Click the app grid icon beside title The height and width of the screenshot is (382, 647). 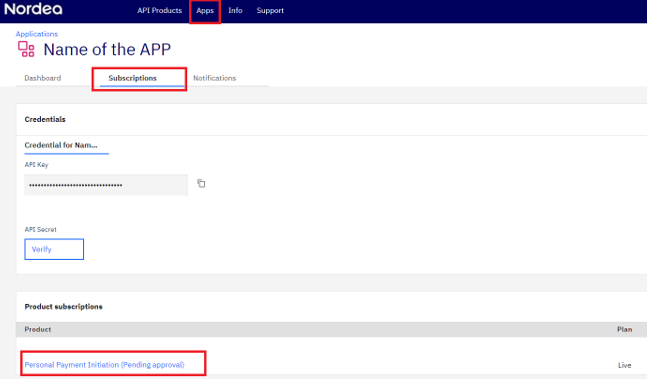(26, 49)
